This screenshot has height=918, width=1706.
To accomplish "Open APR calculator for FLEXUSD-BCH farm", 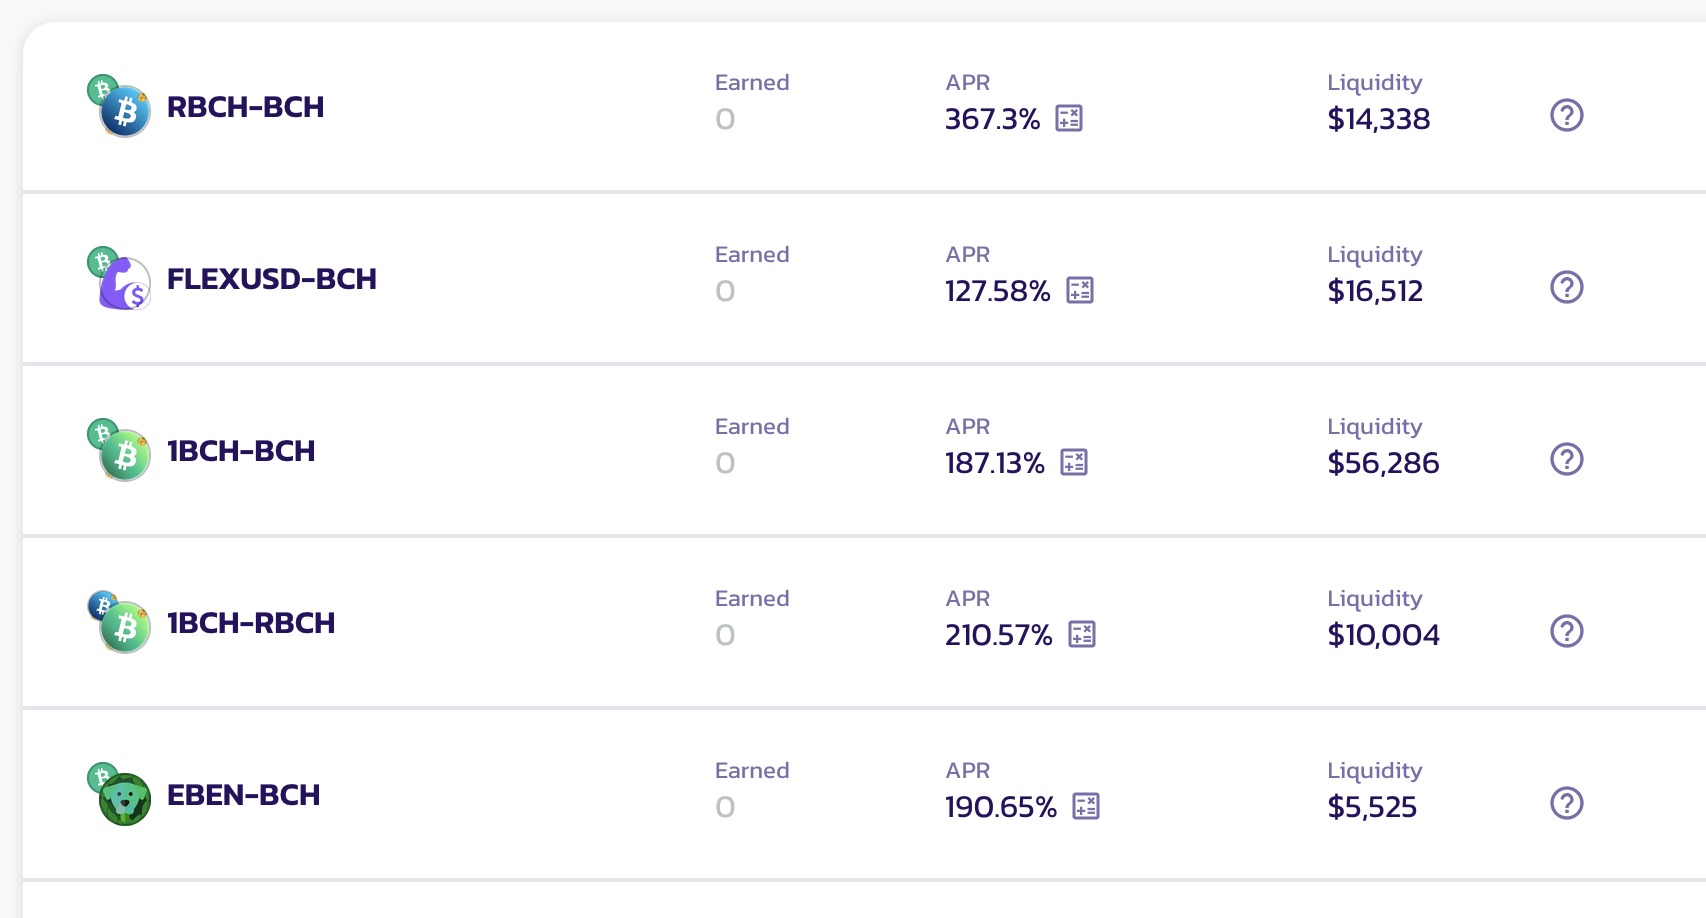I will pyautogui.click(x=1080, y=291).
